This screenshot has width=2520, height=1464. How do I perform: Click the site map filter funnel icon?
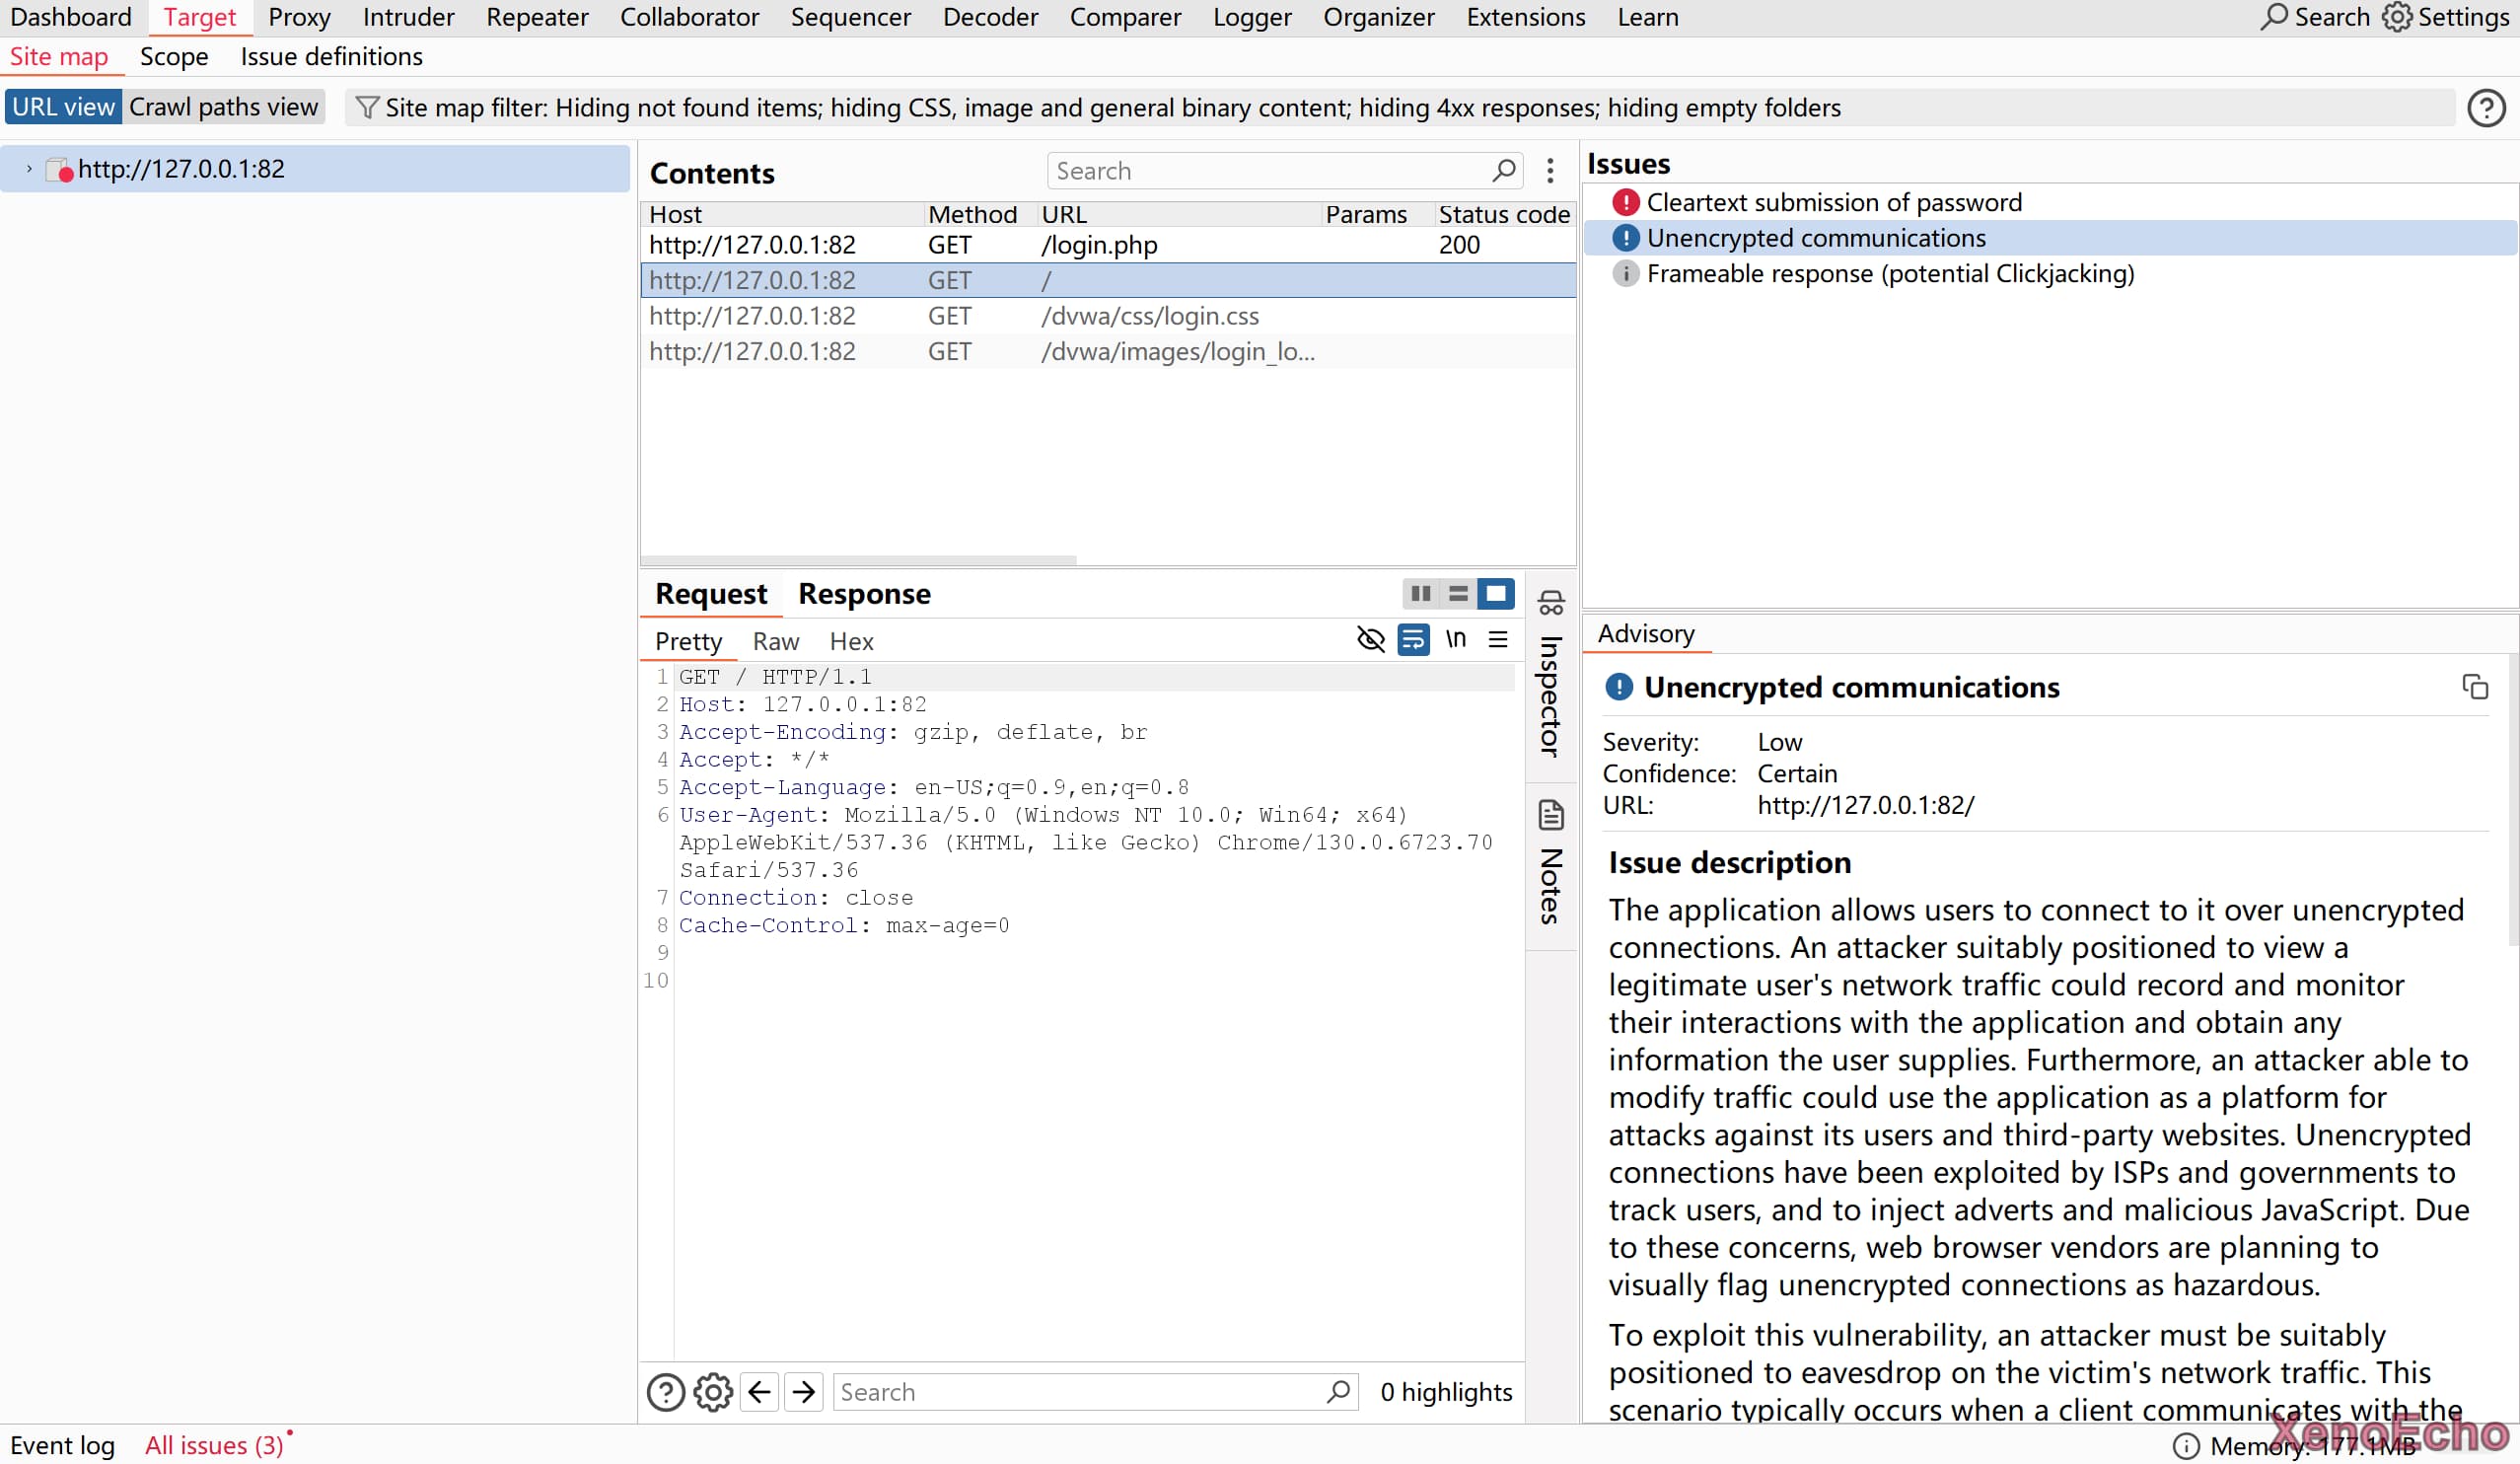pos(367,107)
